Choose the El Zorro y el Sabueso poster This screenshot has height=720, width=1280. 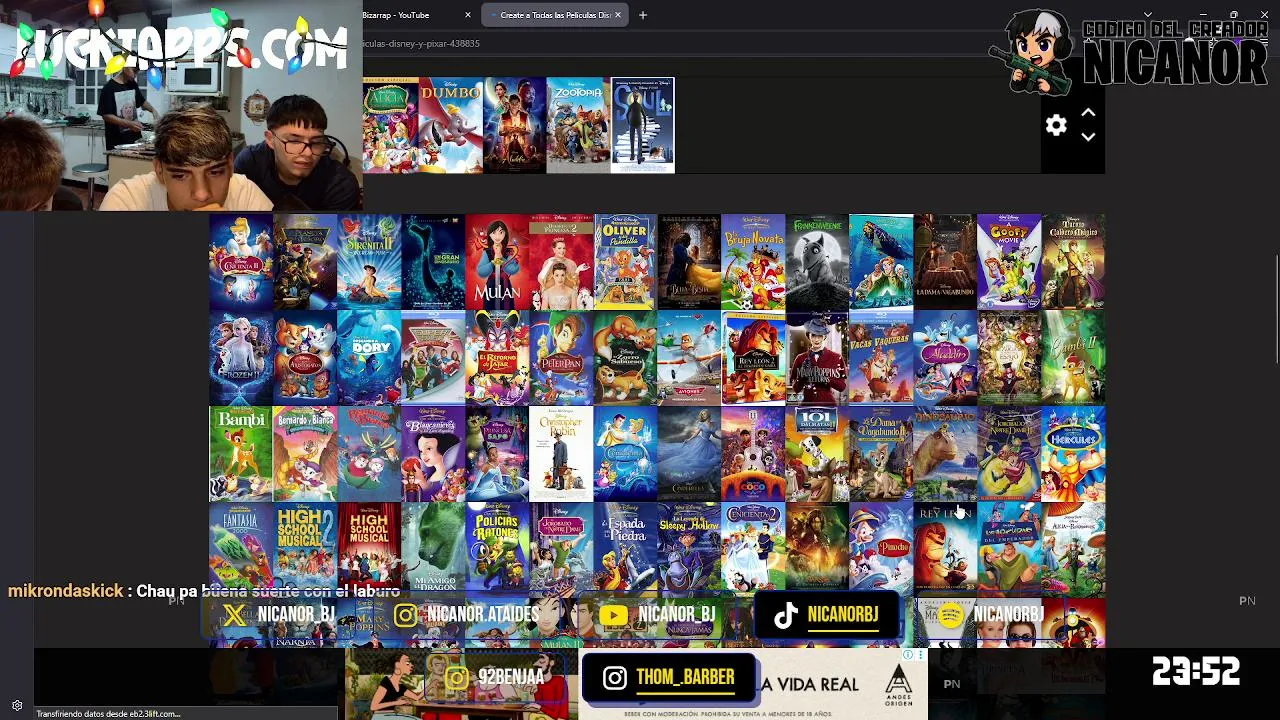point(625,357)
